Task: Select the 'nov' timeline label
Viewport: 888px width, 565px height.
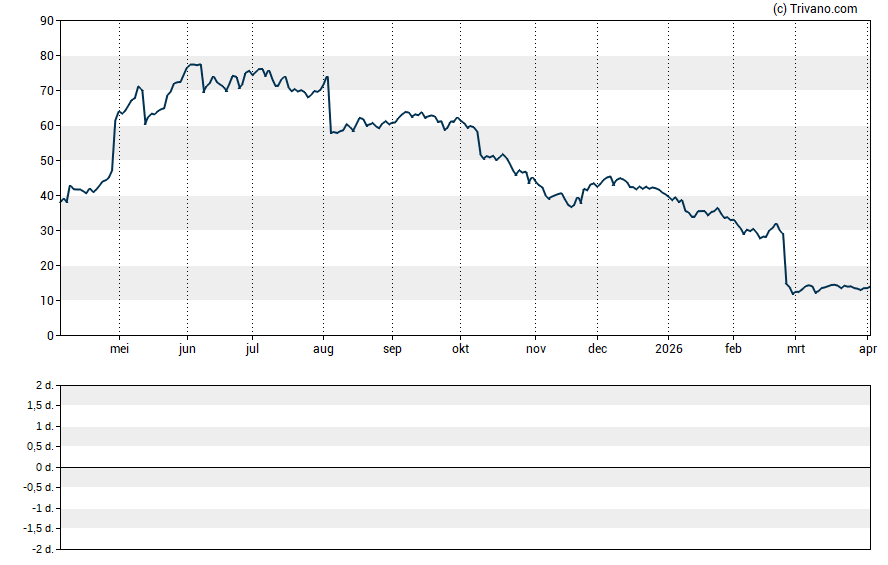Action: tap(536, 349)
